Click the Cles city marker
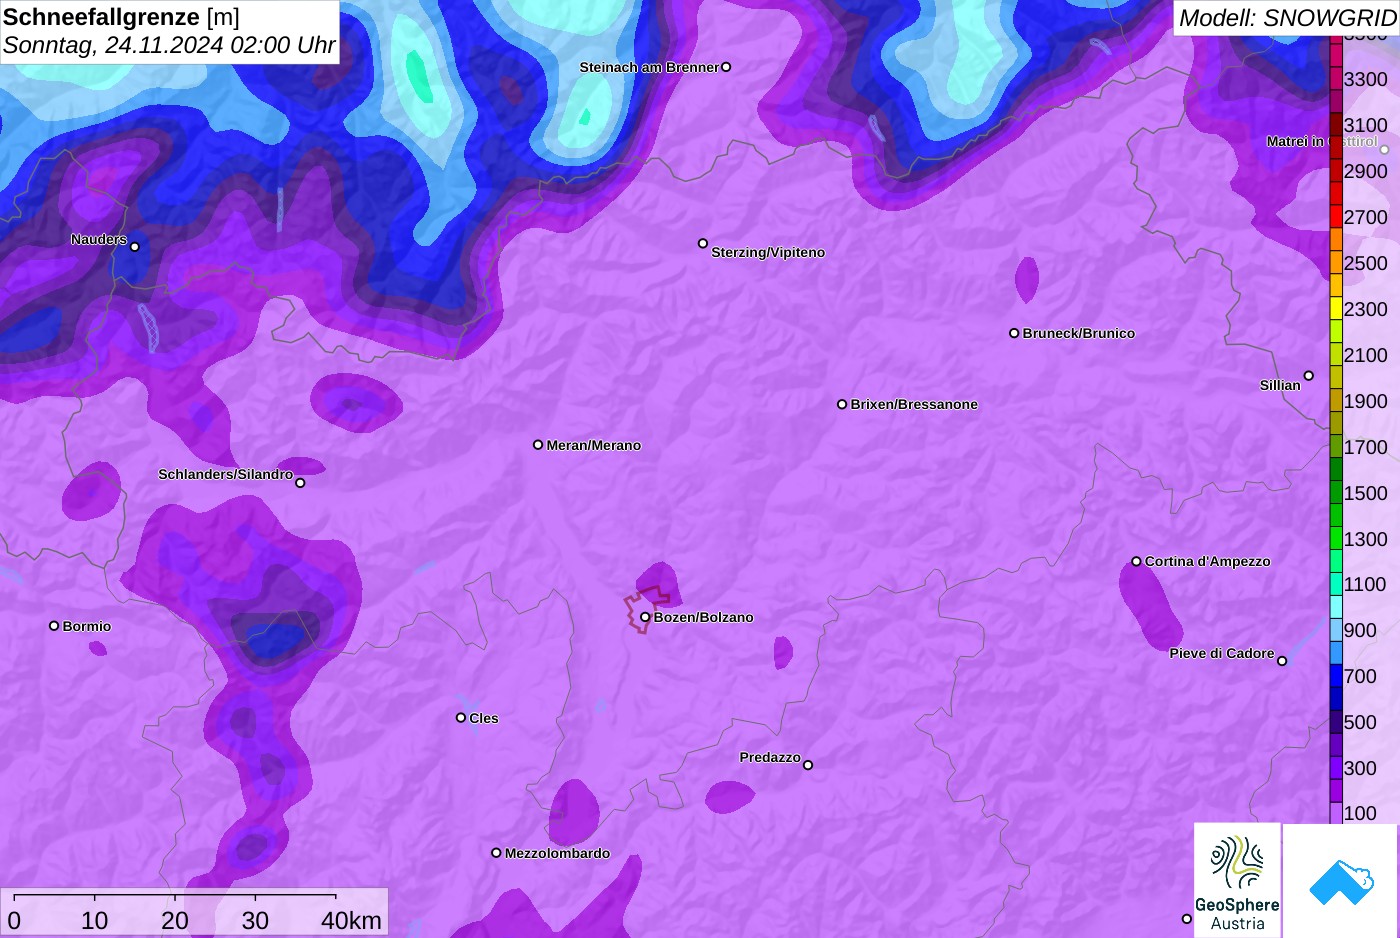The height and width of the screenshot is (938, 1400). pos(461,717)
